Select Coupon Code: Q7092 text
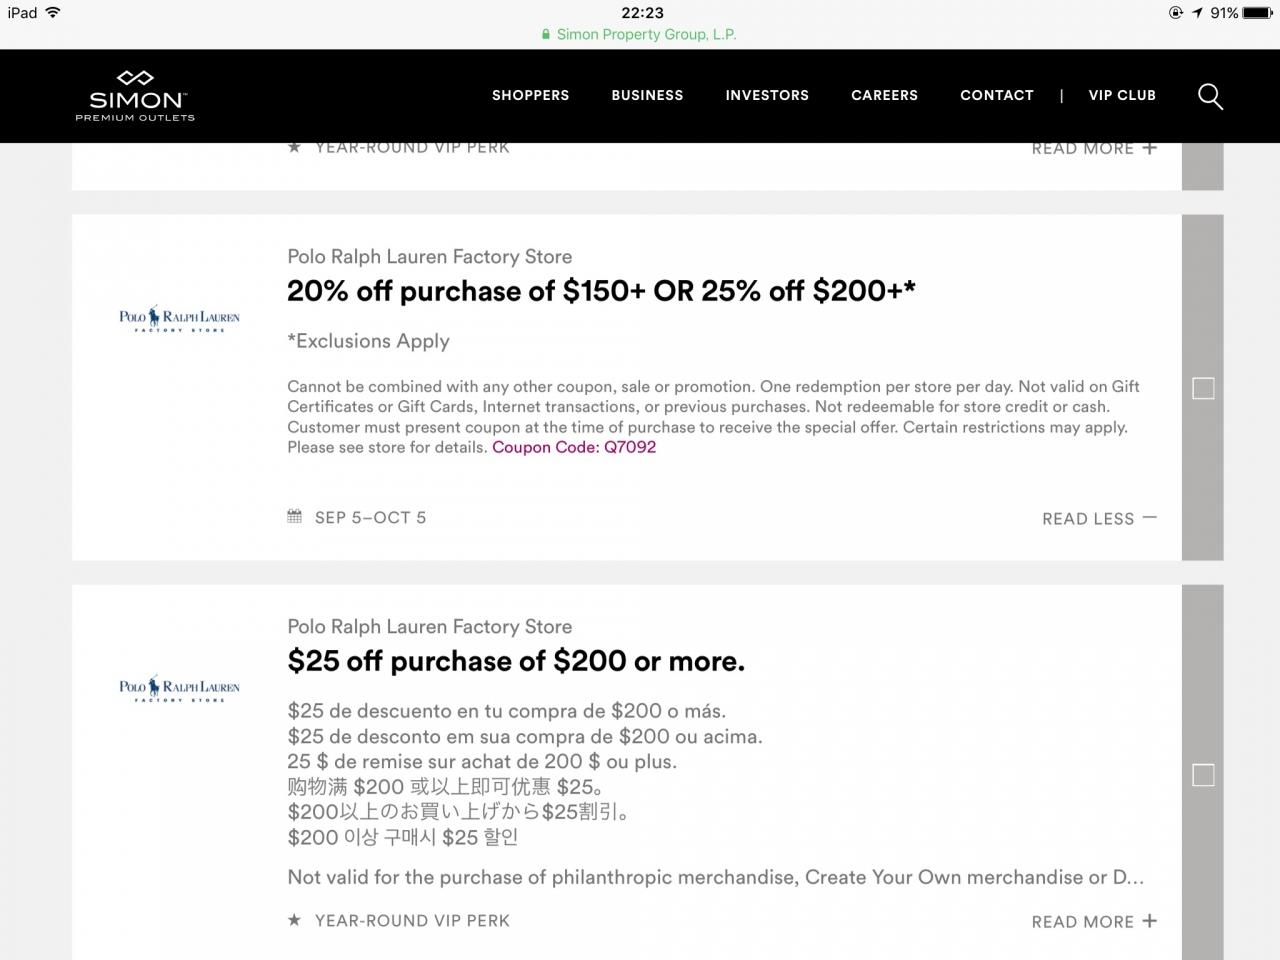Viewport: 1280px width, 960px height. coord(574,447)
